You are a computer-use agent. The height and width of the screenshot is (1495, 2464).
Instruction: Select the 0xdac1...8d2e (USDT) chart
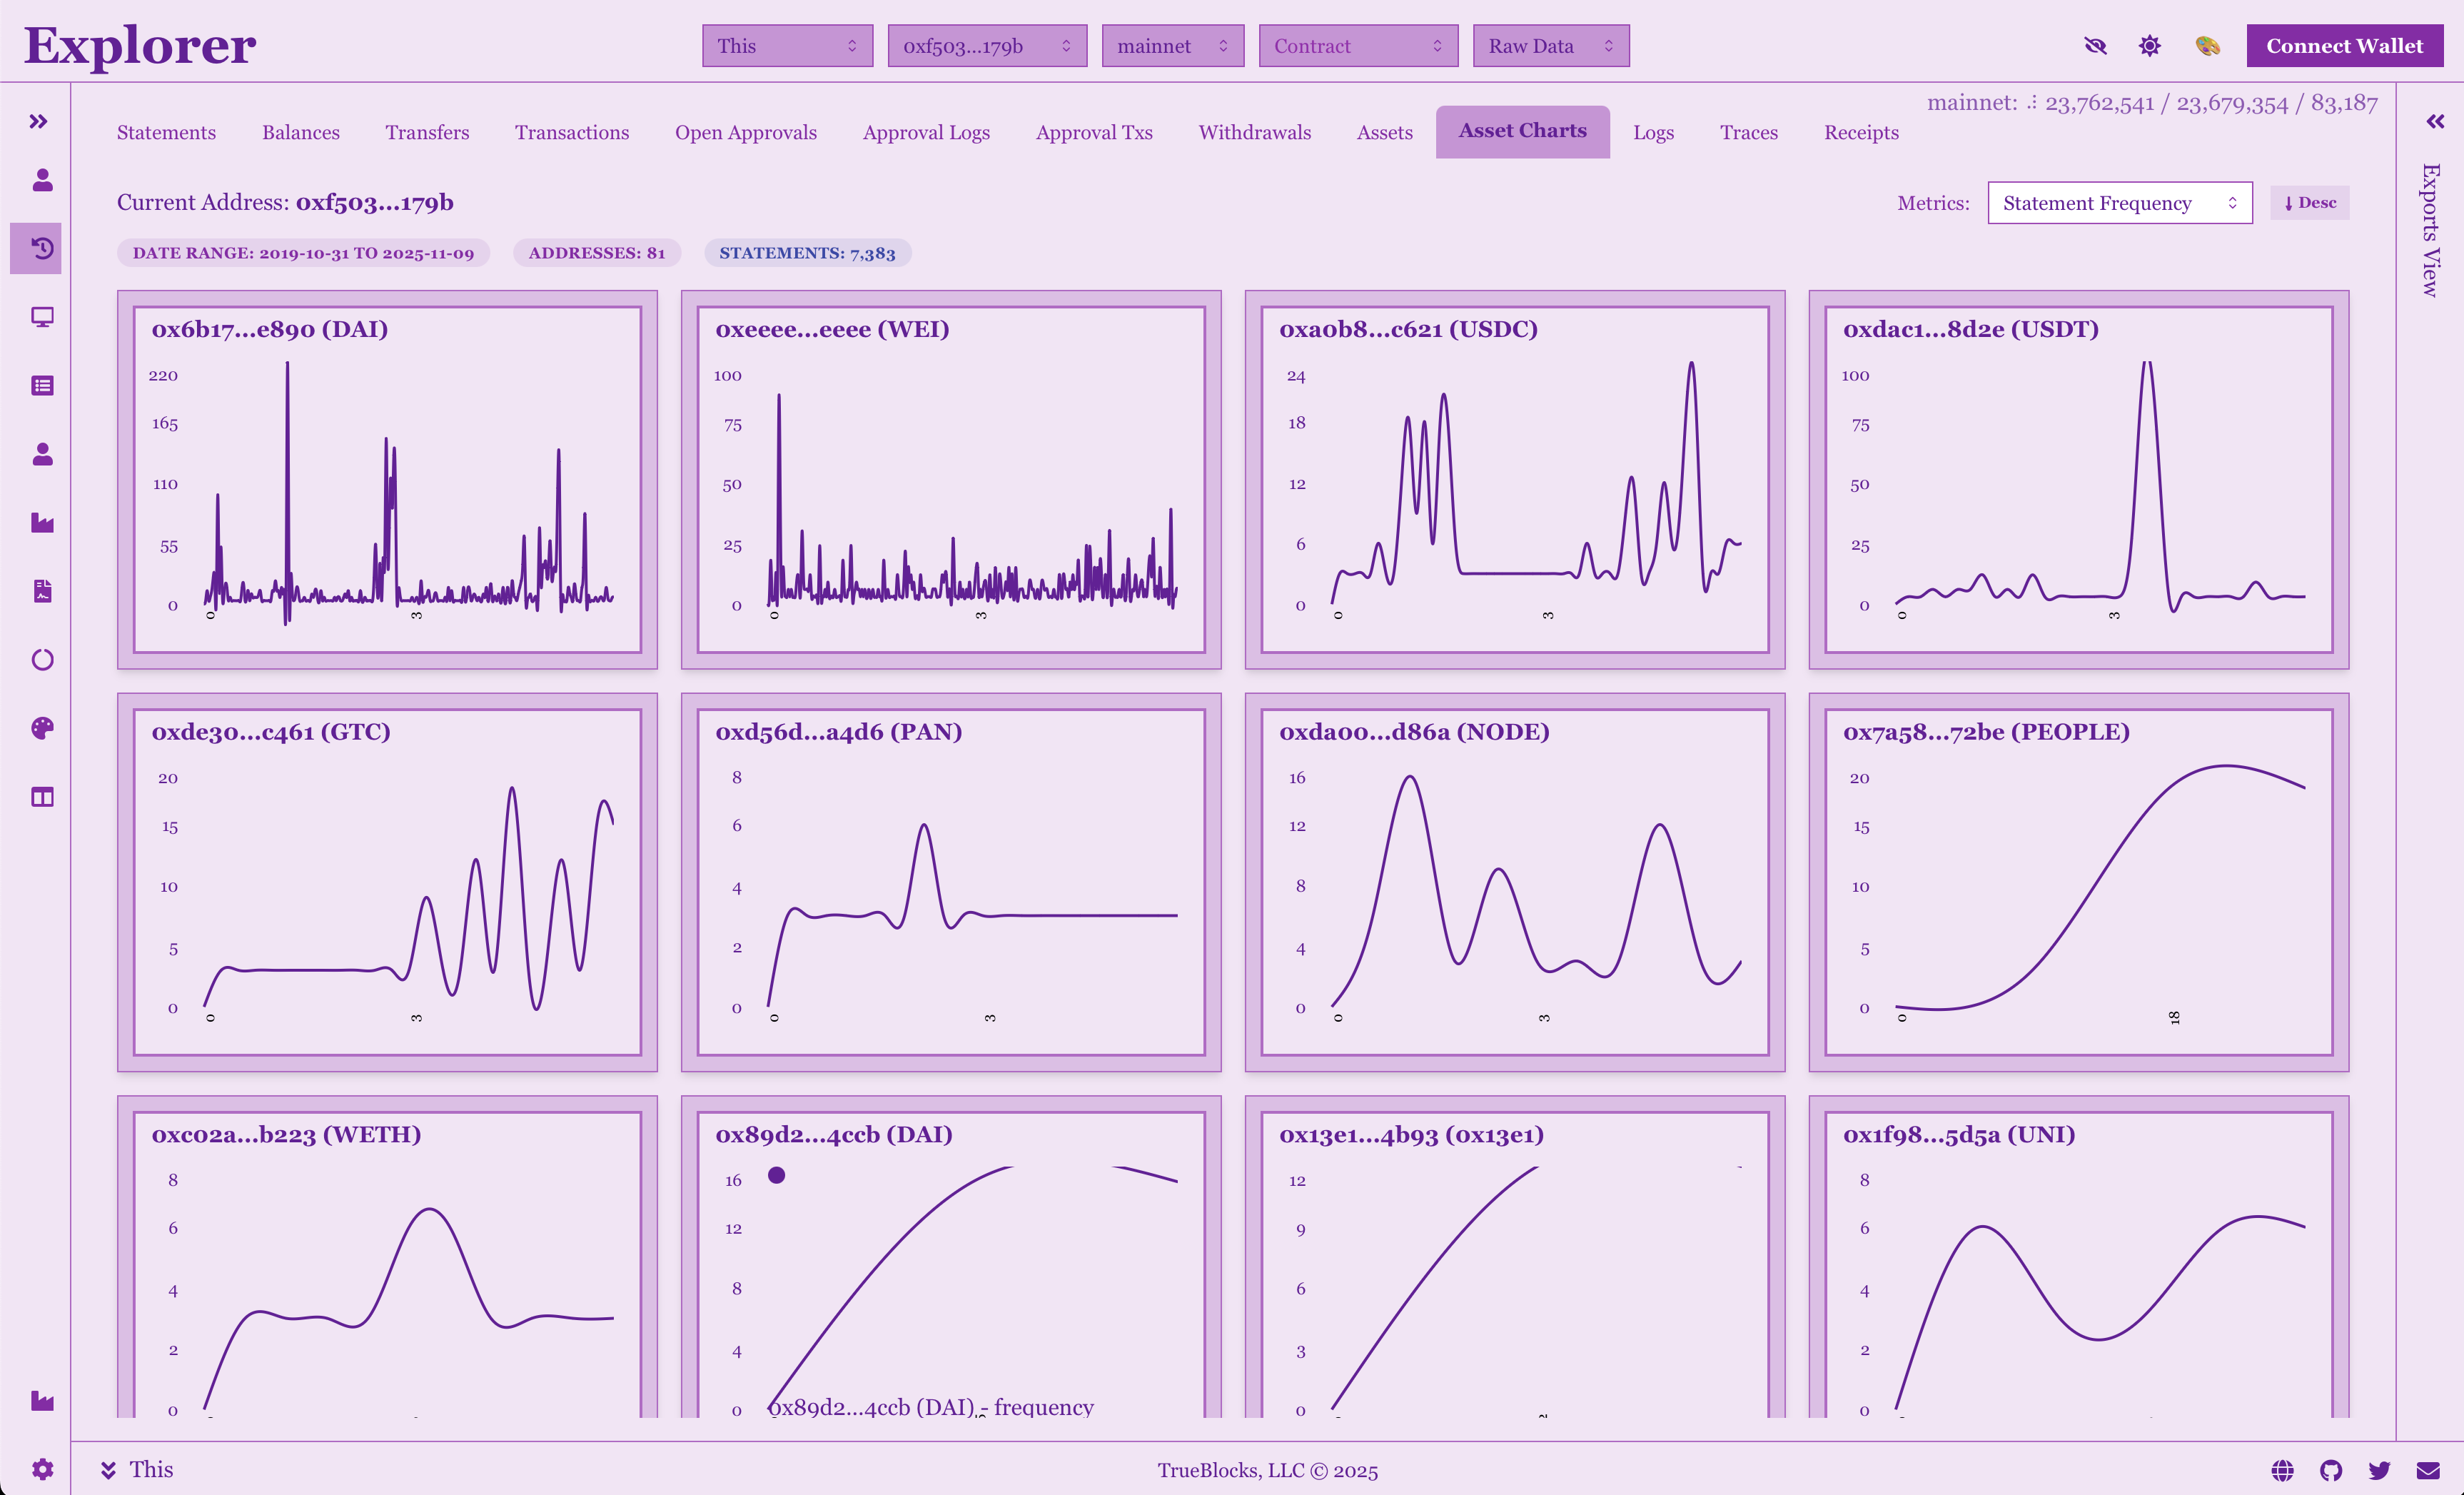tap(2079, 480)
